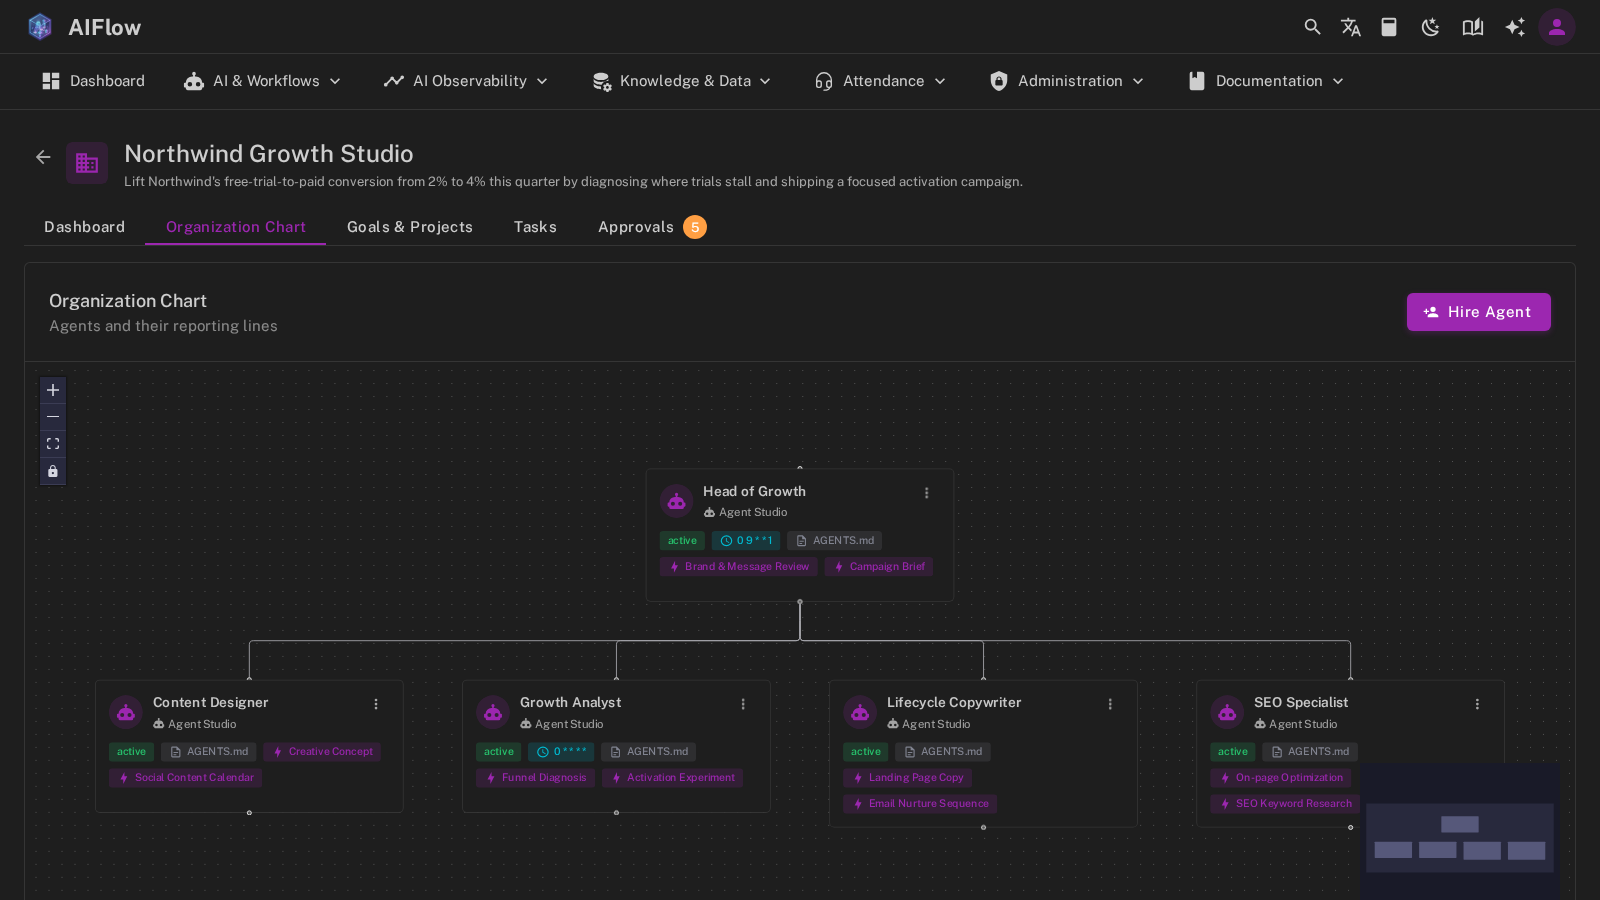Click the Lifecycle Copywriter robot avatar
Screen dimensions: 1600x900
[x=860, y=713]
